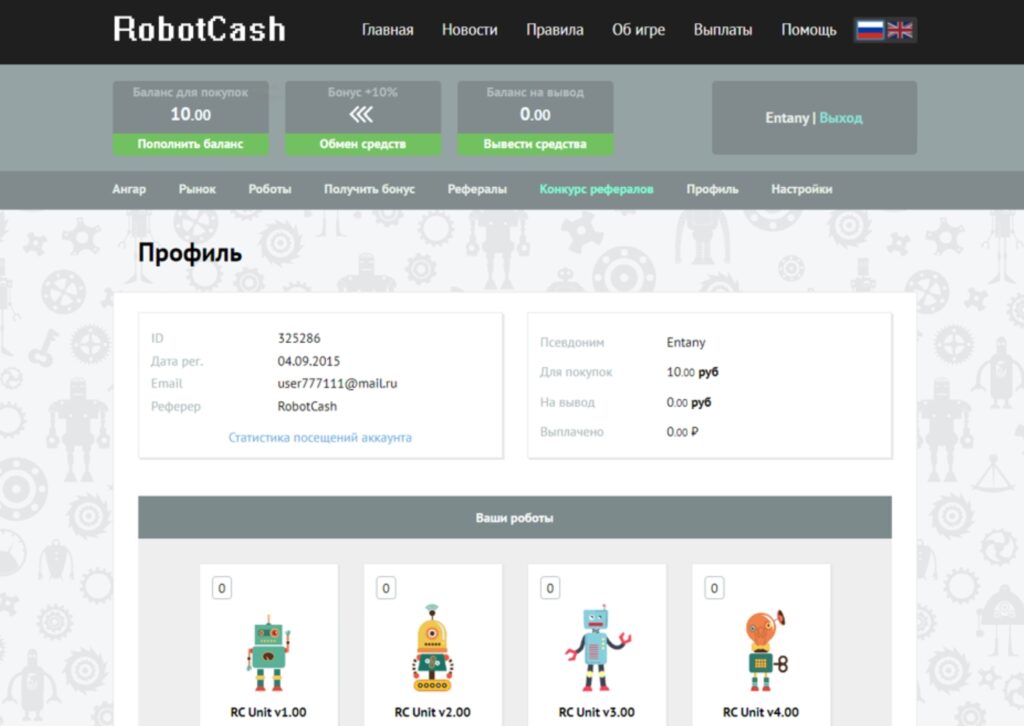Click the ID value 325286
1024x726 pixels.
pos(299,338)
